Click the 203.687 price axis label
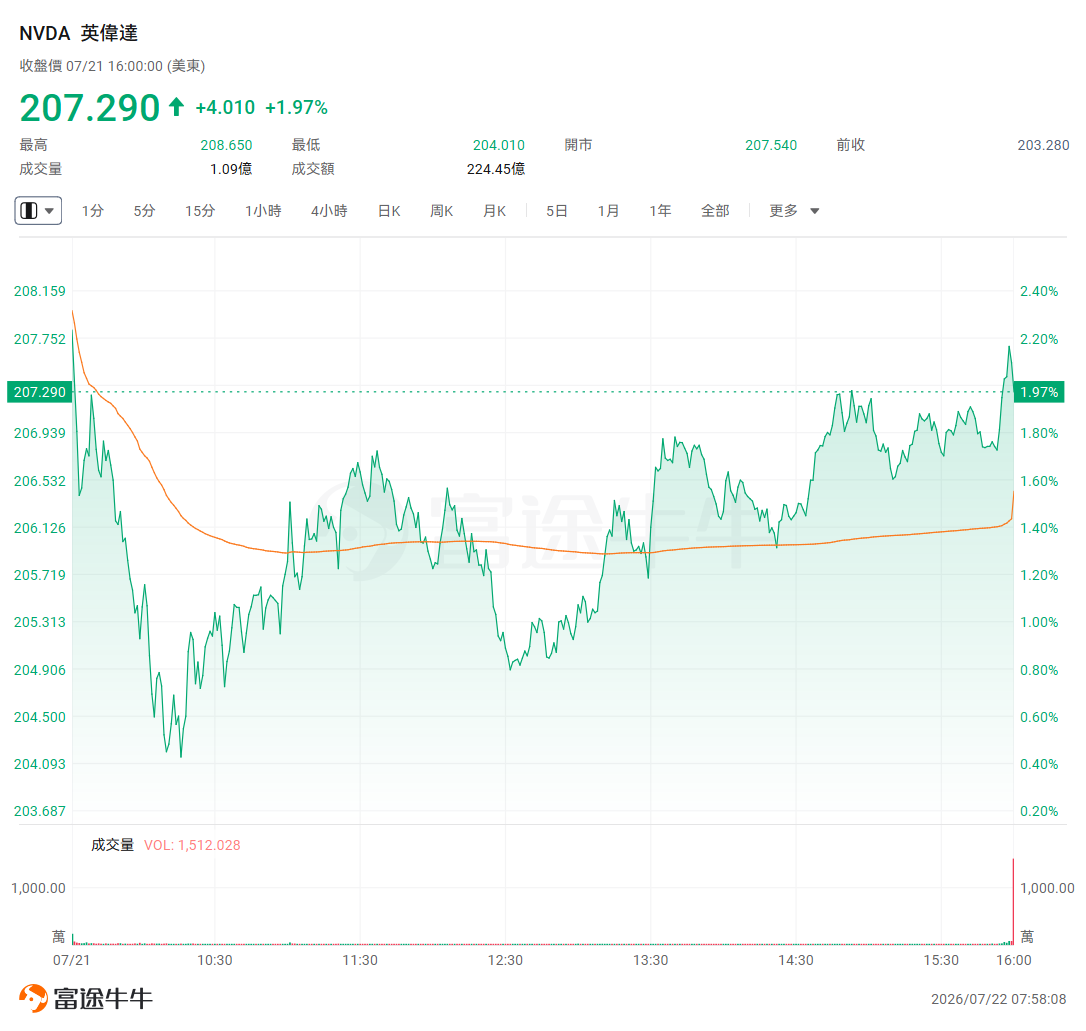Image resolution: width=1086 pixels, height=1031 pixels. (x=39, y=811)
